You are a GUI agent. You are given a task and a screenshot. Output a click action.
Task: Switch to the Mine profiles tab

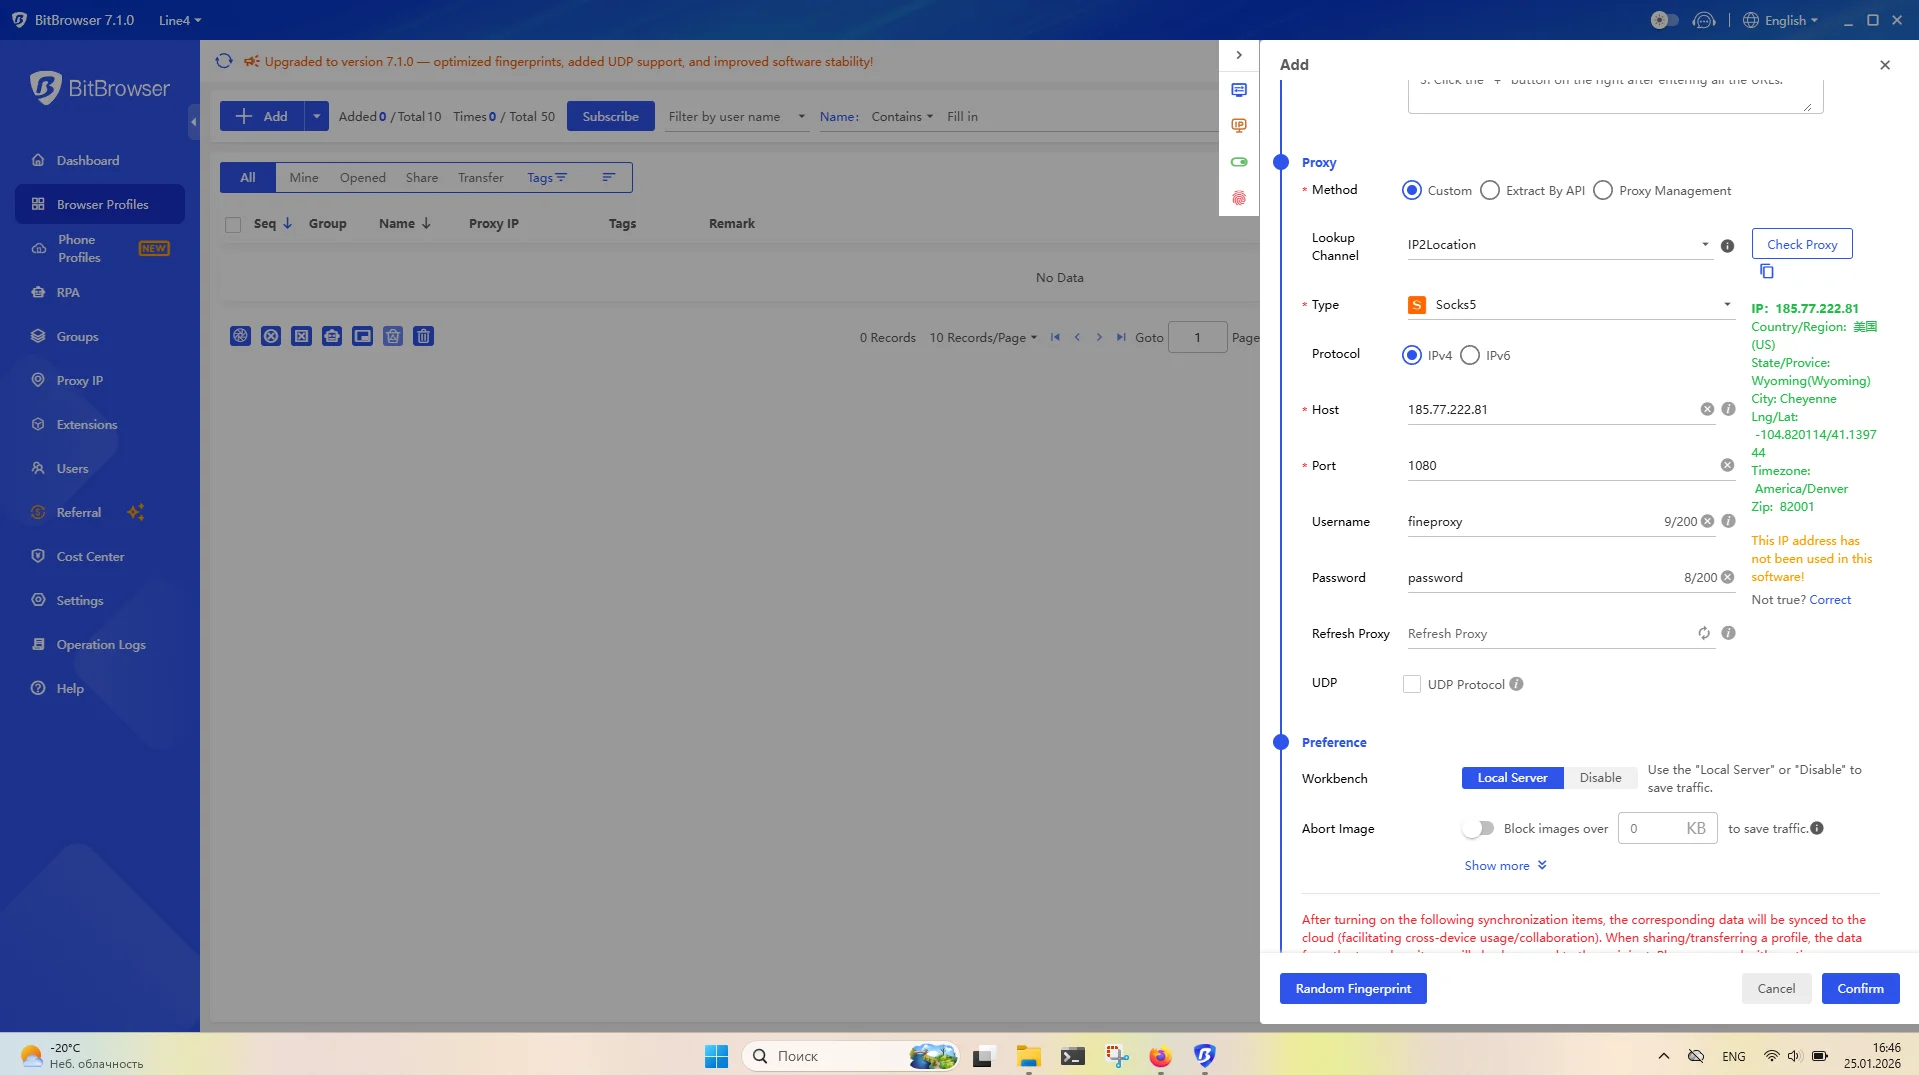click(304, 177)
